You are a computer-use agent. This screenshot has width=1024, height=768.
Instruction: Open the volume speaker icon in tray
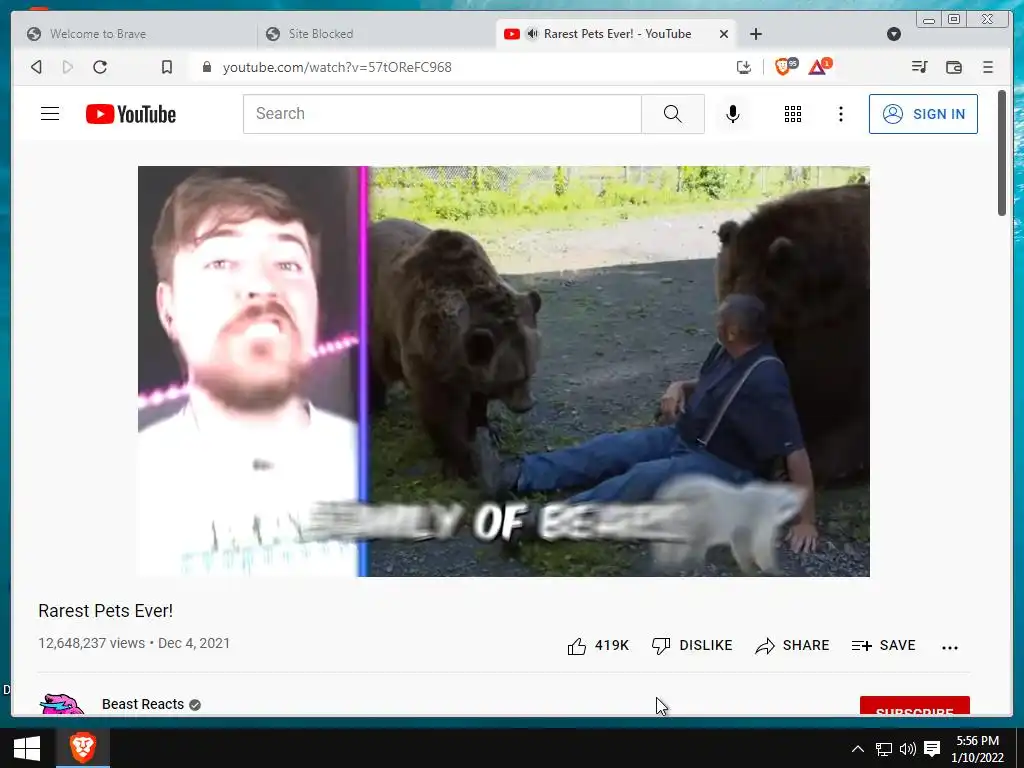coord(908,748)
